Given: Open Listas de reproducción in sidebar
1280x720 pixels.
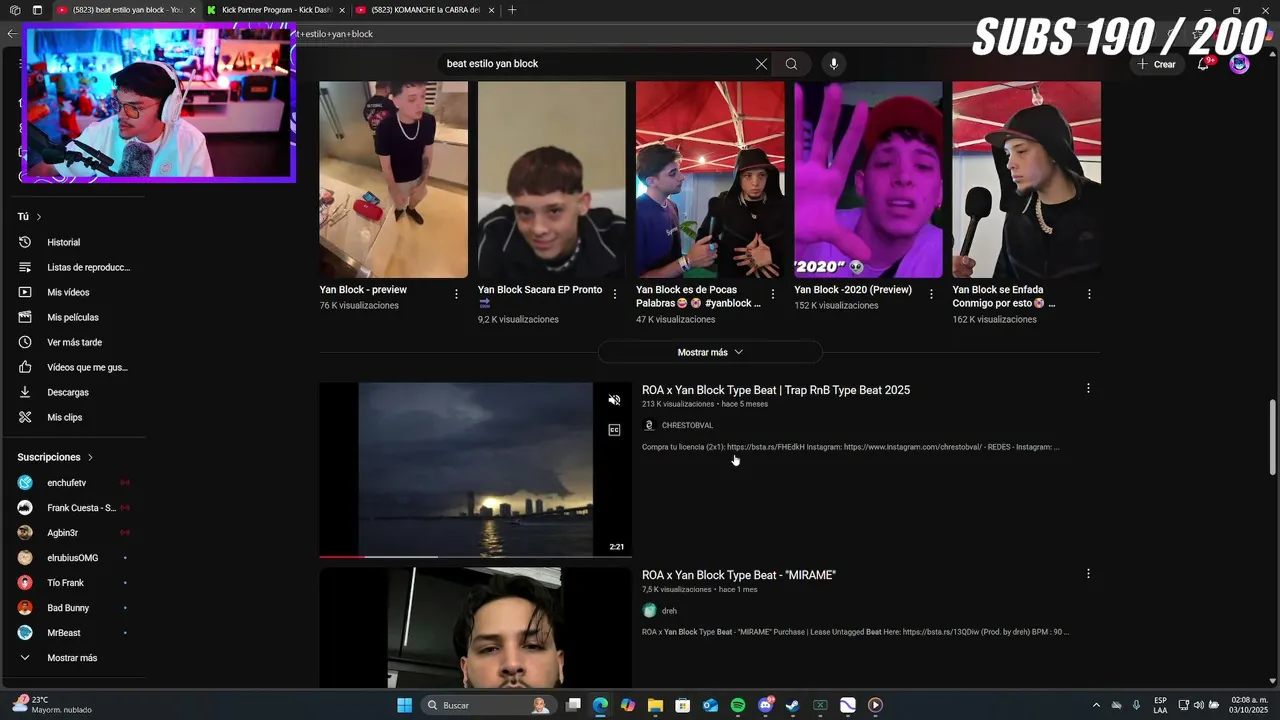Looking at the screenshot, I should coord(73,267).
